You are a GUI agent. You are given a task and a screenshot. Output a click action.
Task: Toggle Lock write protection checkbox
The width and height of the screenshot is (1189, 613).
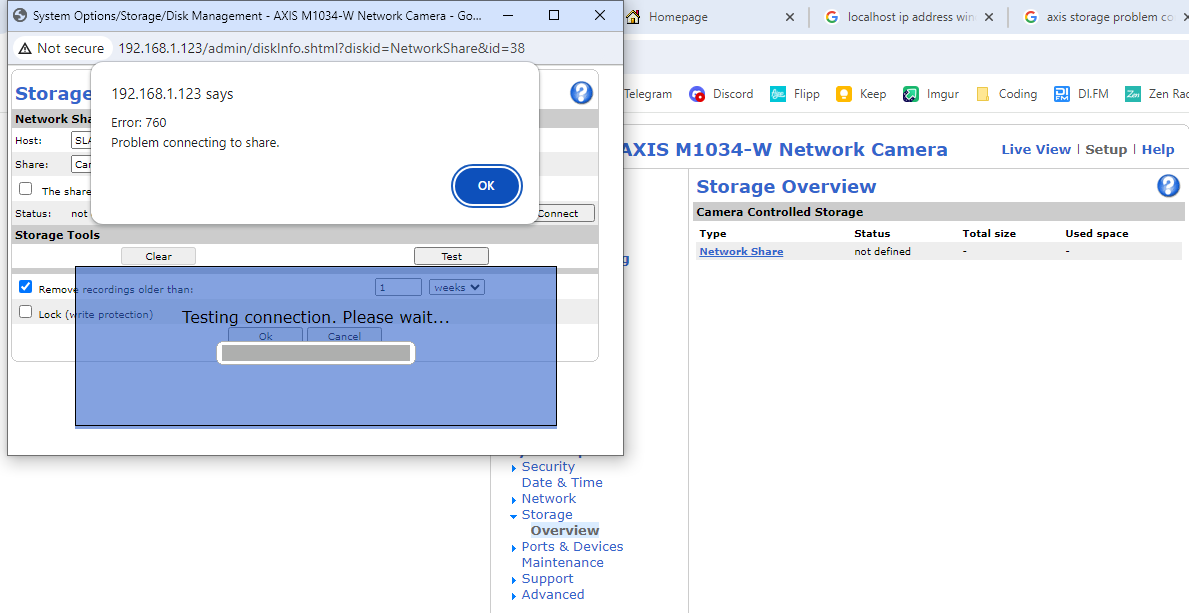click(26, 312)
